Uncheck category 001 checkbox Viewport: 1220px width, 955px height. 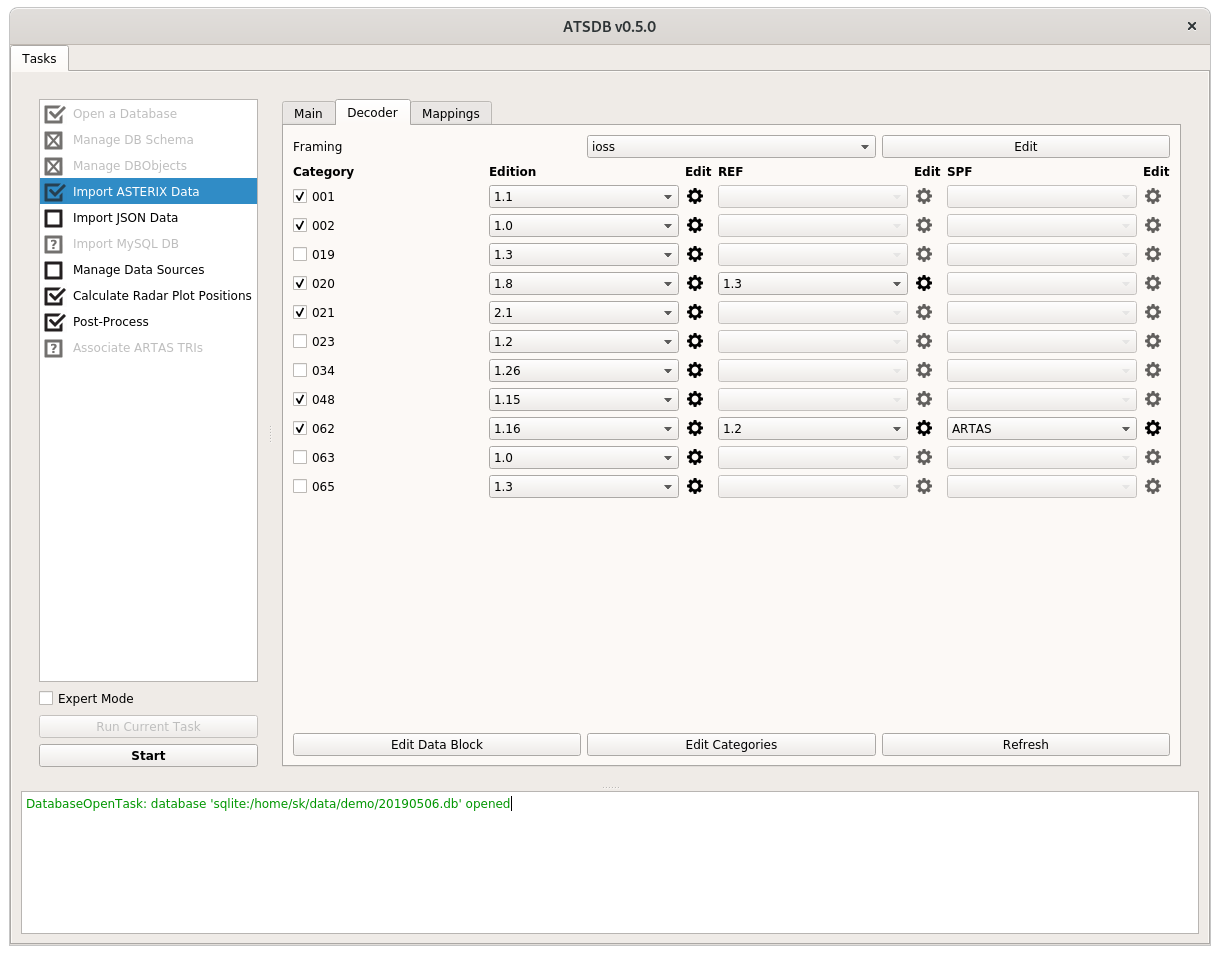[300, 197]
